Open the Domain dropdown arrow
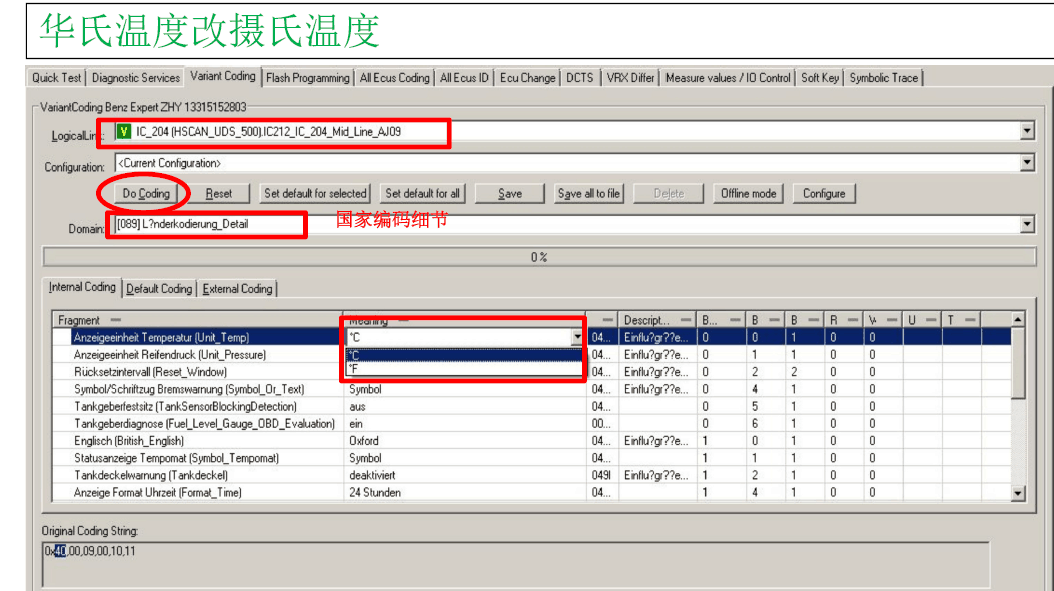The image size is (1054, 591). click(1027, 225)
